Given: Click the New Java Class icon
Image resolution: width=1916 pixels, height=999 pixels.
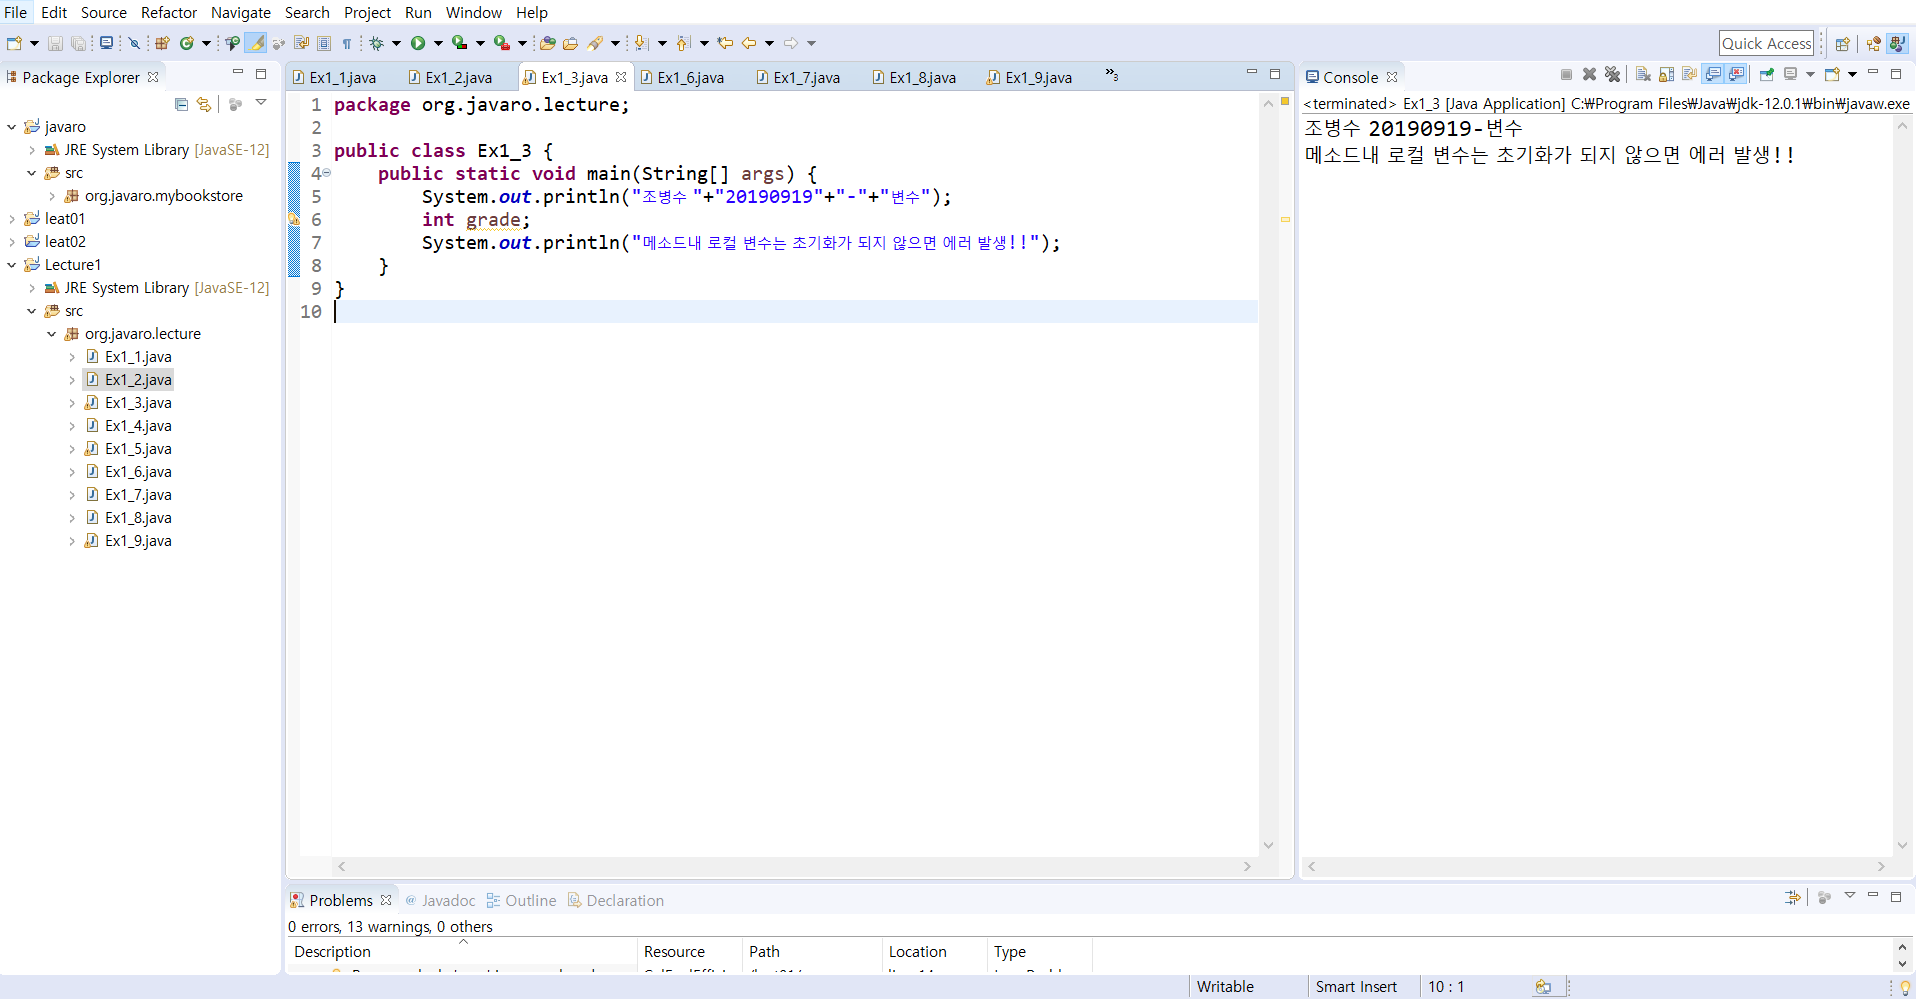Looking at the screenshot, I should [x=186, y=43].
